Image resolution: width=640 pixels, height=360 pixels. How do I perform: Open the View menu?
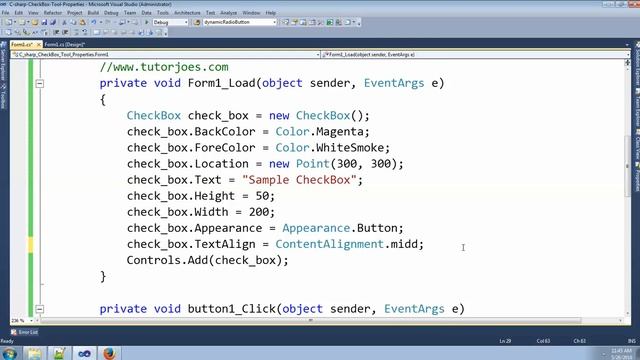coord(33,13)
